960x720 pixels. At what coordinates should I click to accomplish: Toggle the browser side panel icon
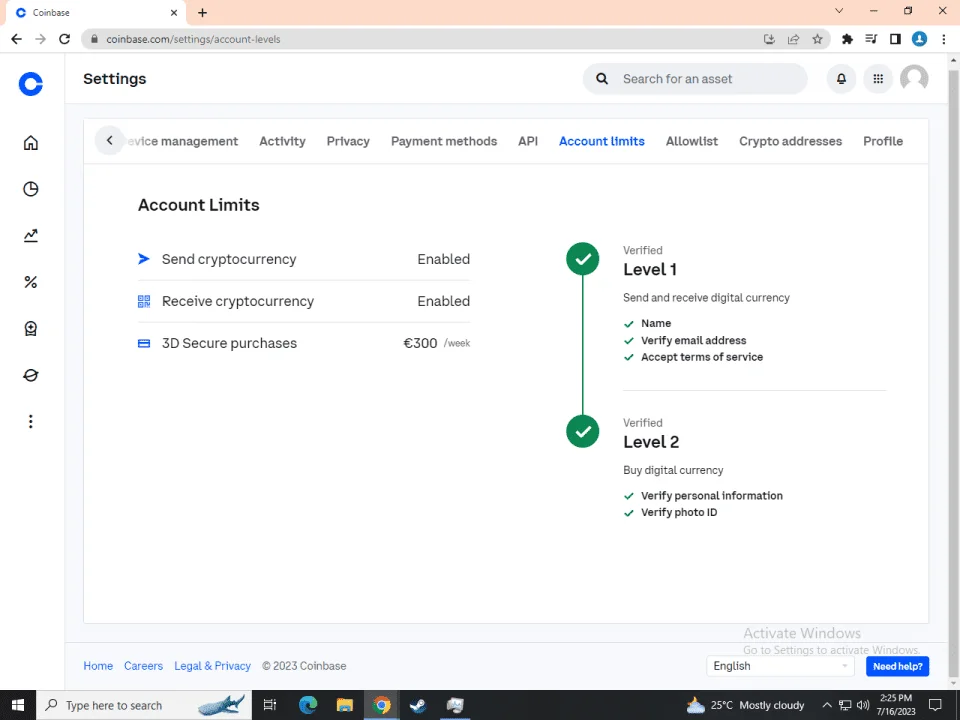895,39
